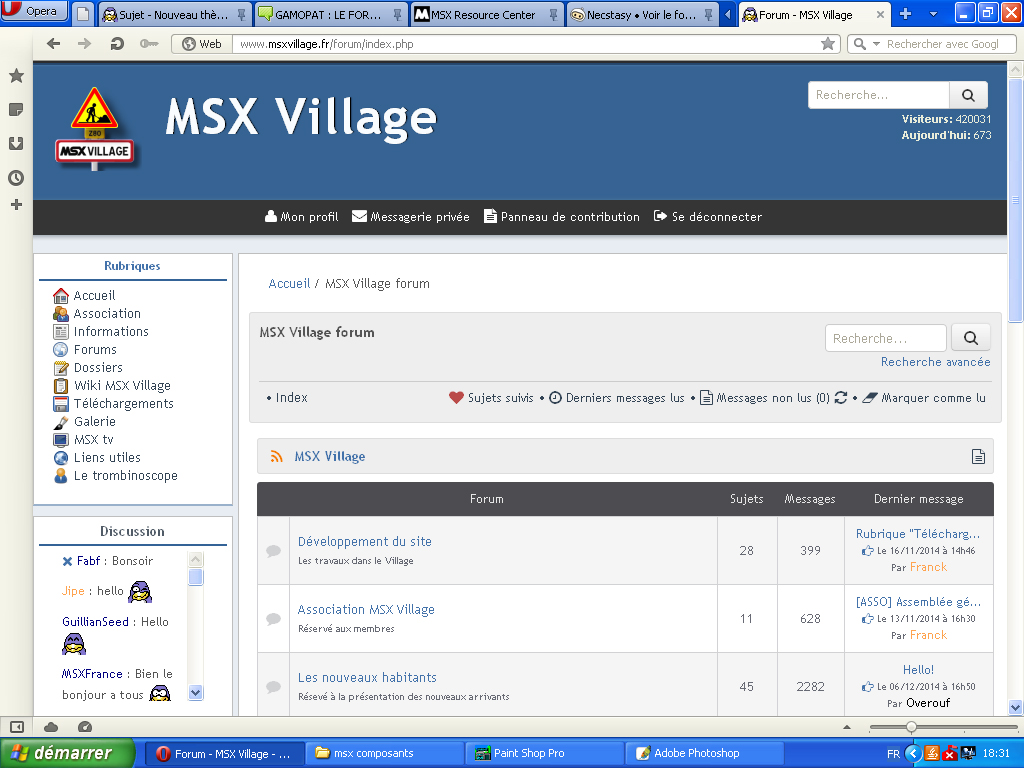
Task: Switch to Necstasy tab
Action: coord(641,14)
